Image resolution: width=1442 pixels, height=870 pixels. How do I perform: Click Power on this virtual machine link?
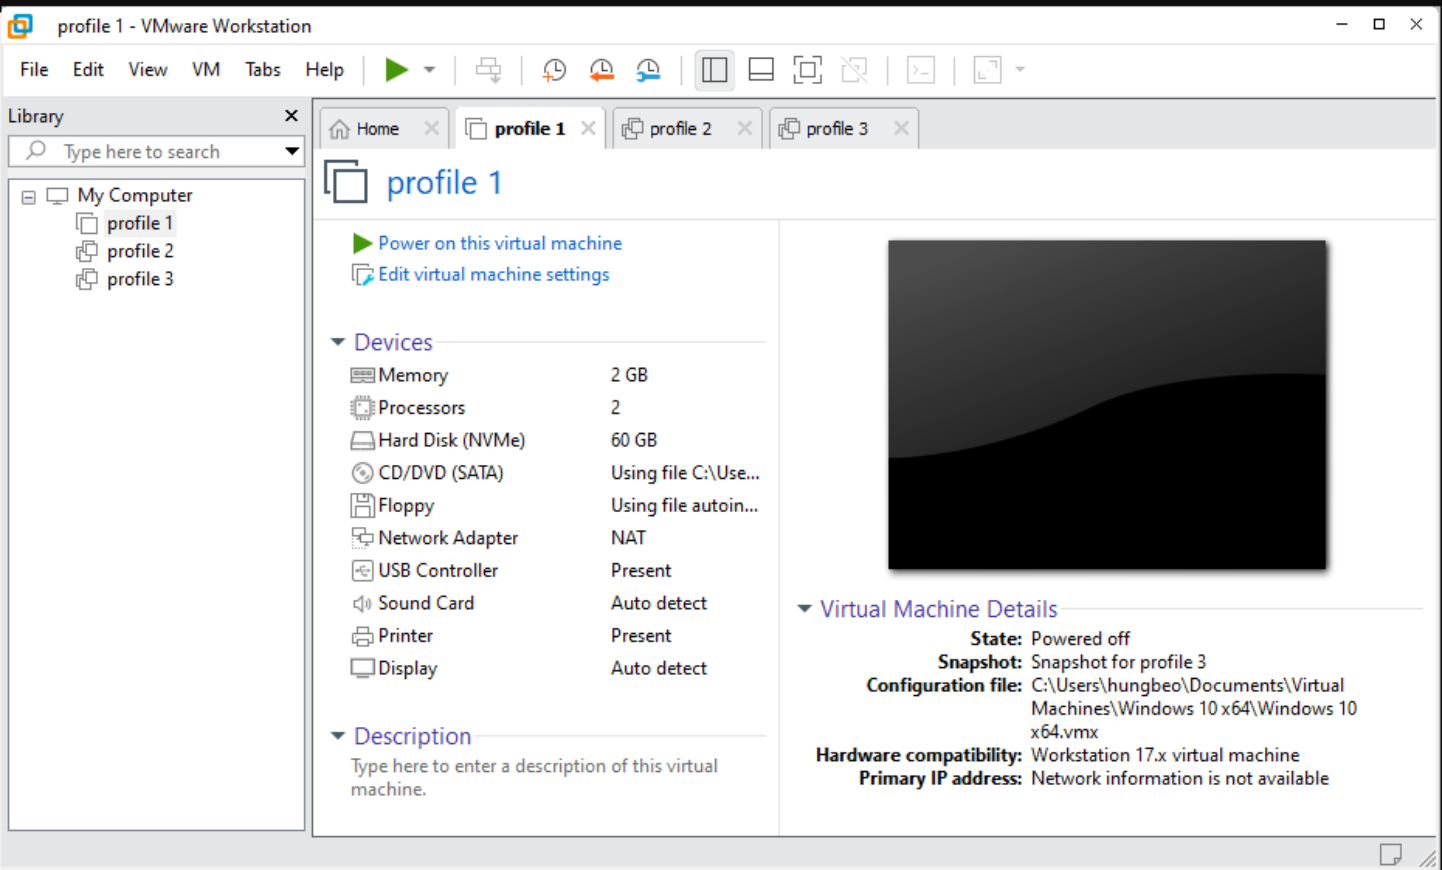tap(500, 243)
